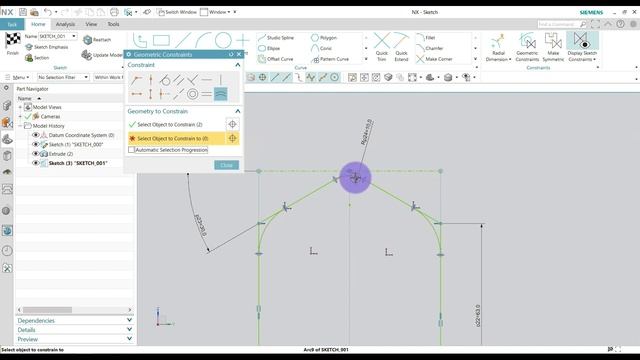The width and height of the screenshot is (640, 360).
Task: Open the Within Work Part scope dropdown
Action: tap(109, 77)
